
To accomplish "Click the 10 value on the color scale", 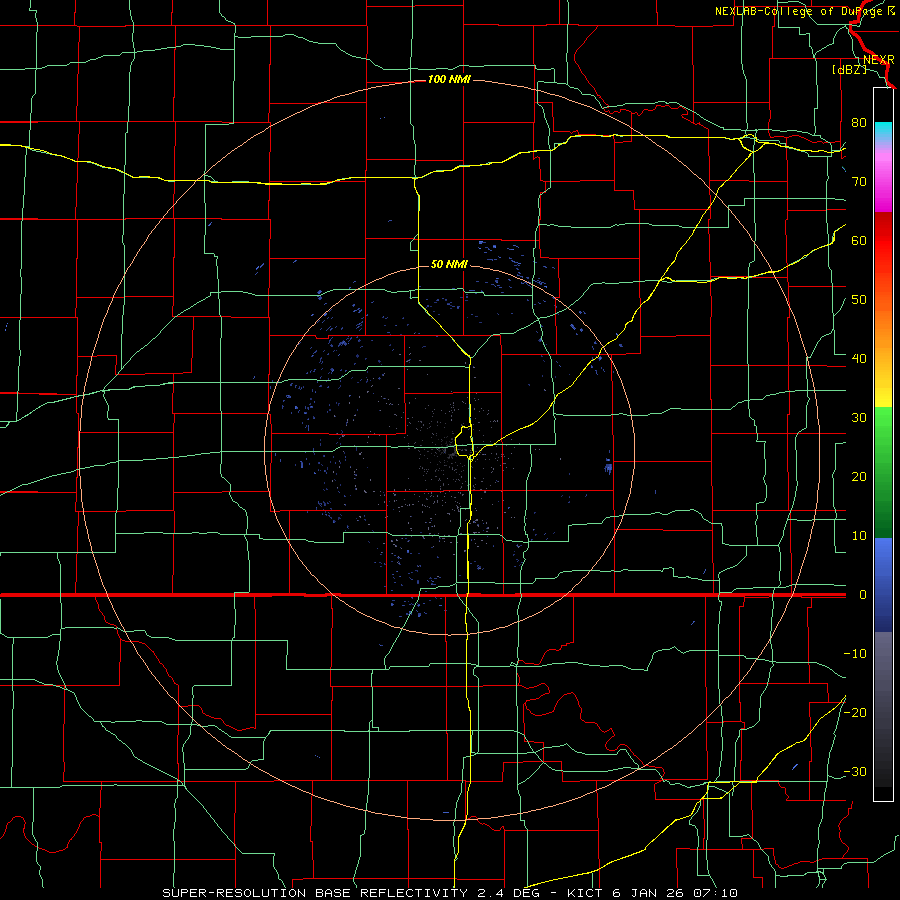I will tap(859, 536).
